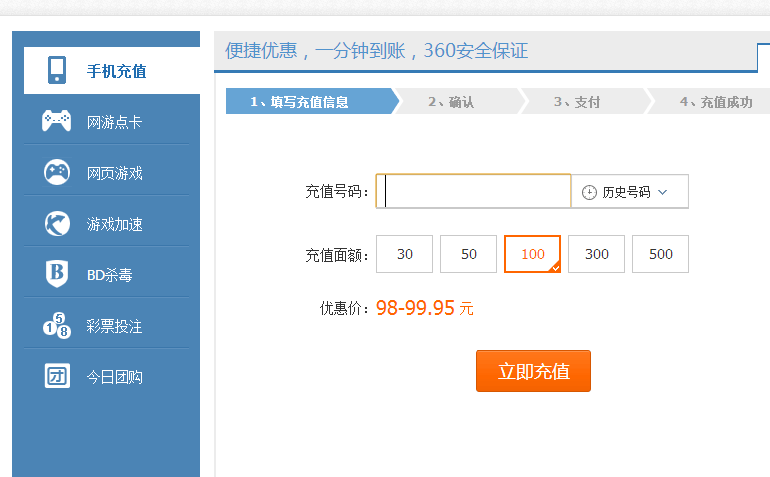Click the clock icon beside 历史号码

(589, 192)
